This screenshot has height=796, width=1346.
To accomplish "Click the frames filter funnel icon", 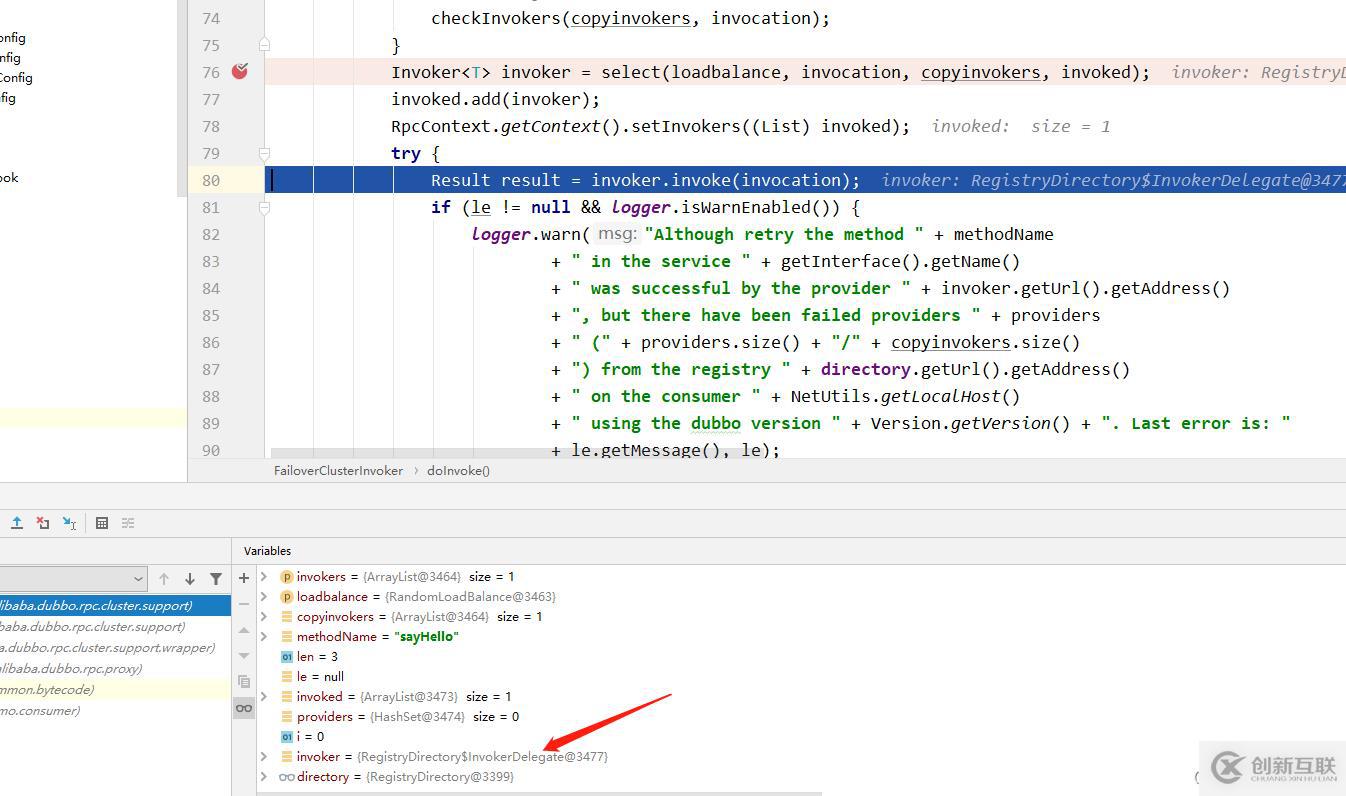I will pos(216,578).
